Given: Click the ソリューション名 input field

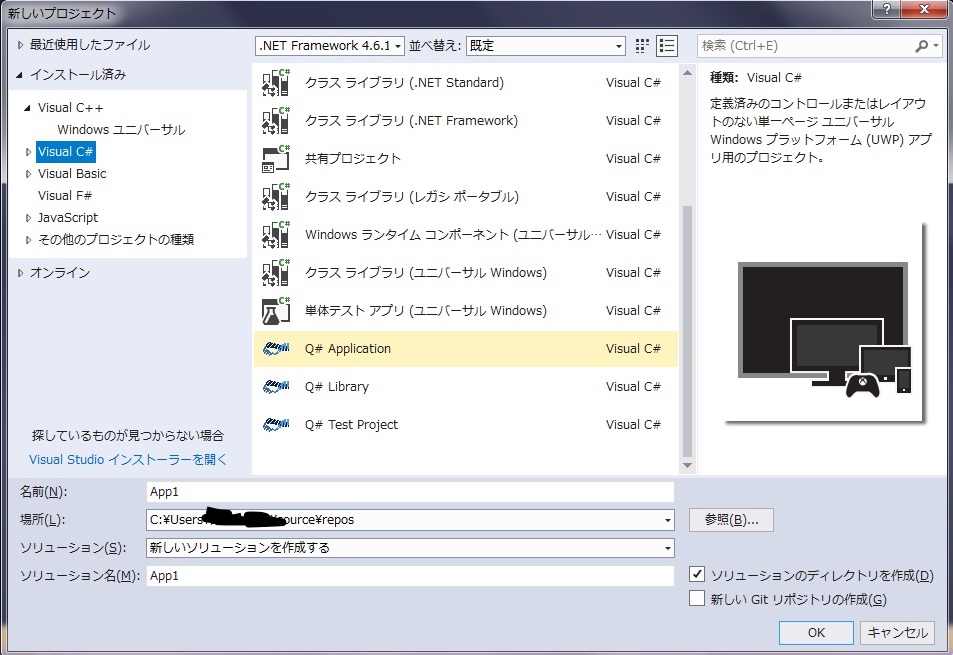Looking at the screenshot, I should (x=410, y=576).
